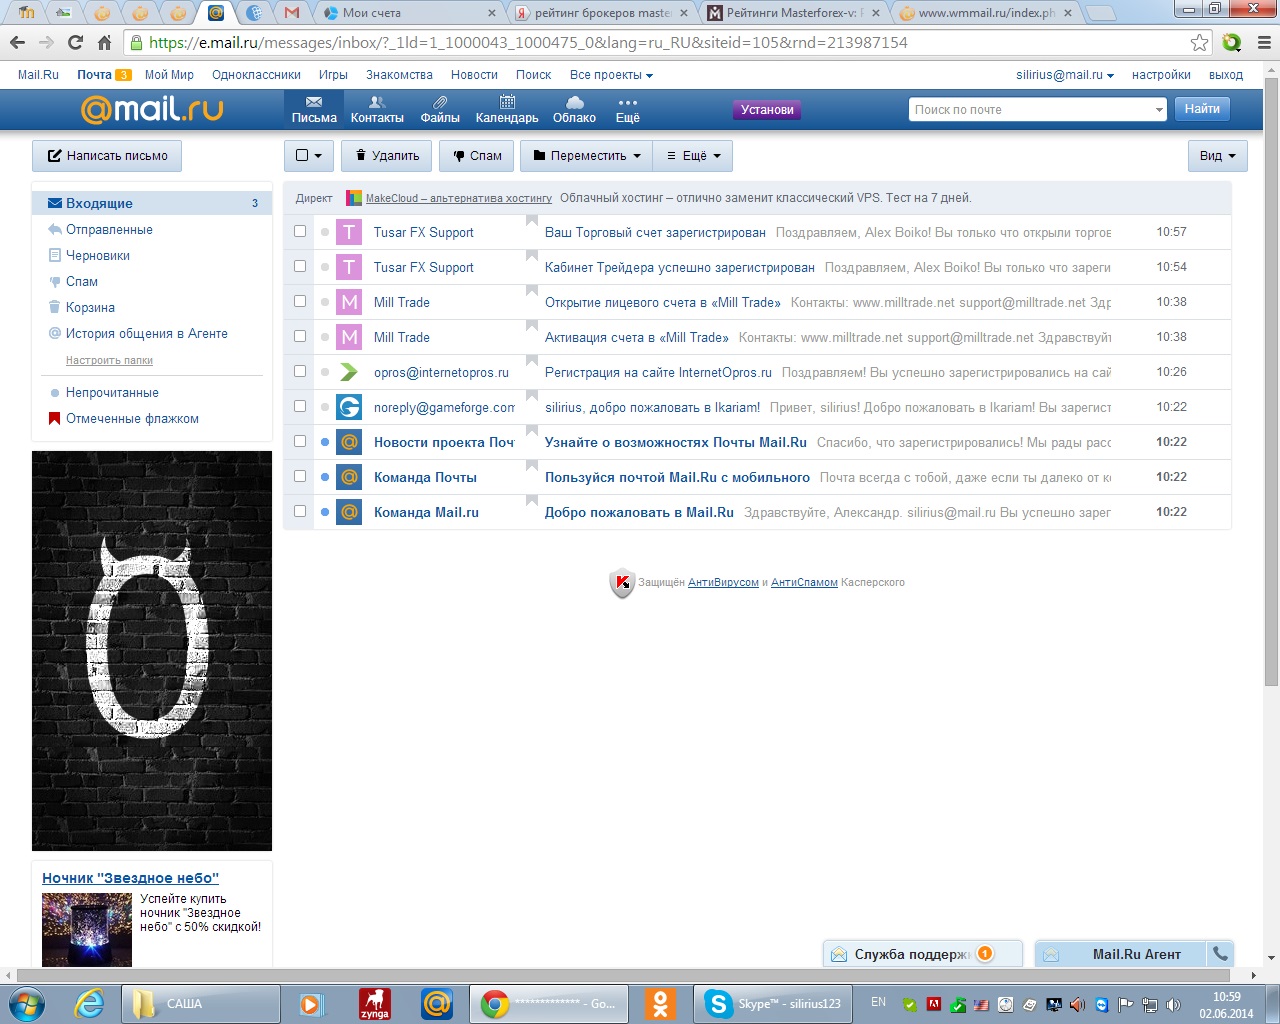The image size is (1280, 1024).
Task: Click the @mail.ru logo
Action: 152,109
